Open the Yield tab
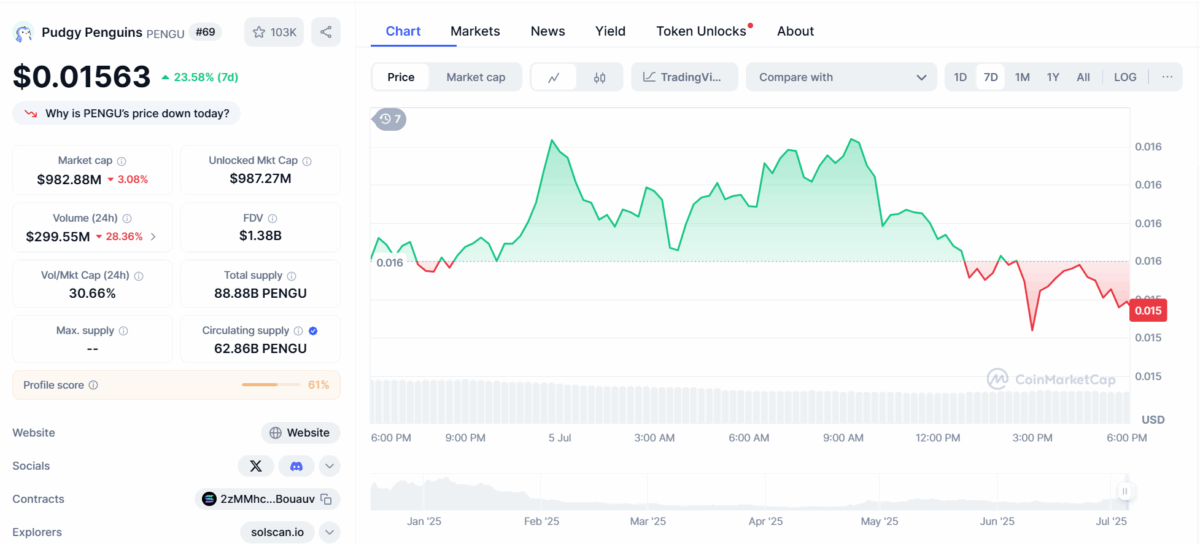The image size is (1200, 544). (x=610, y=31)
